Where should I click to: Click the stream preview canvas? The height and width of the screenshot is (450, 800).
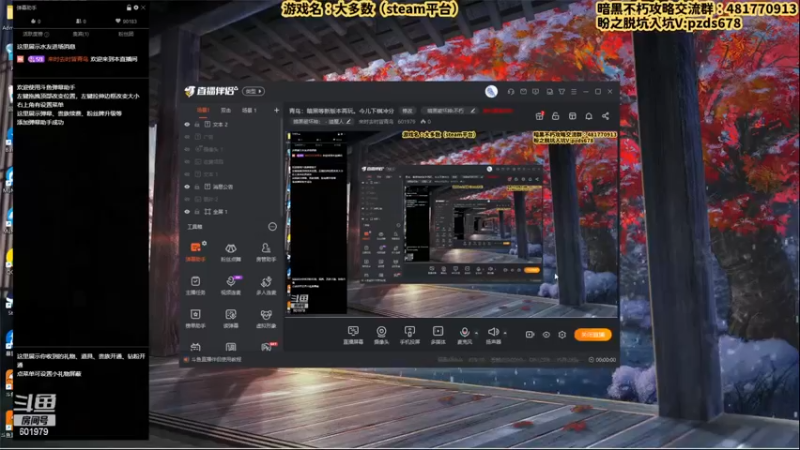point(452,222)
